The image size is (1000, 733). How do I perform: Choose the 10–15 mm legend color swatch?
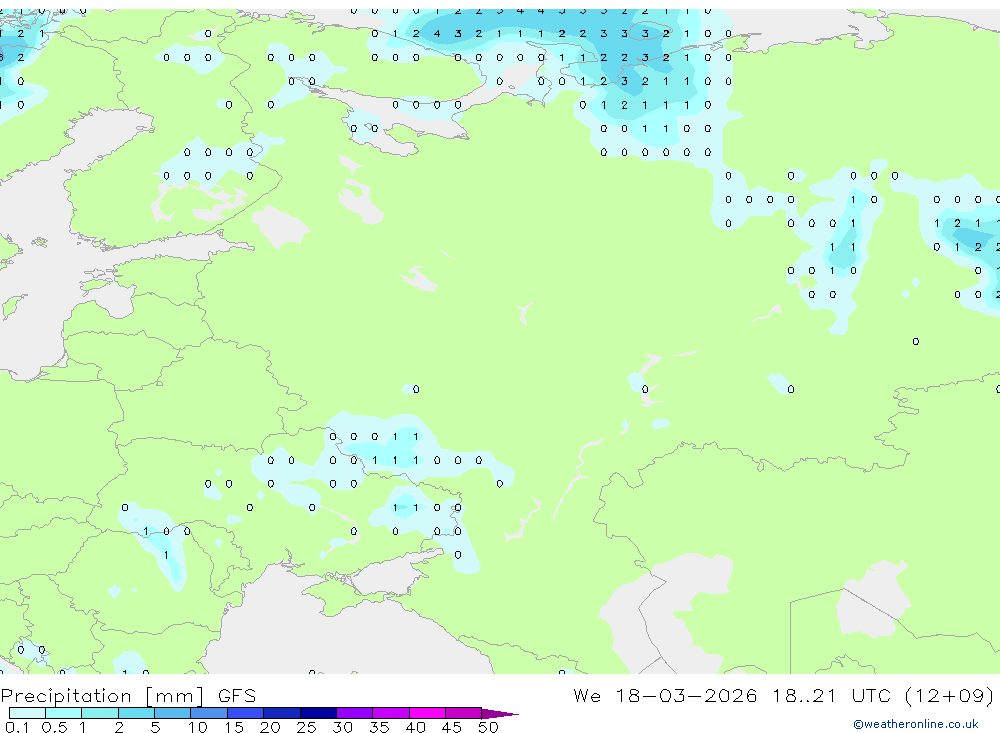[x=209, y=713]
